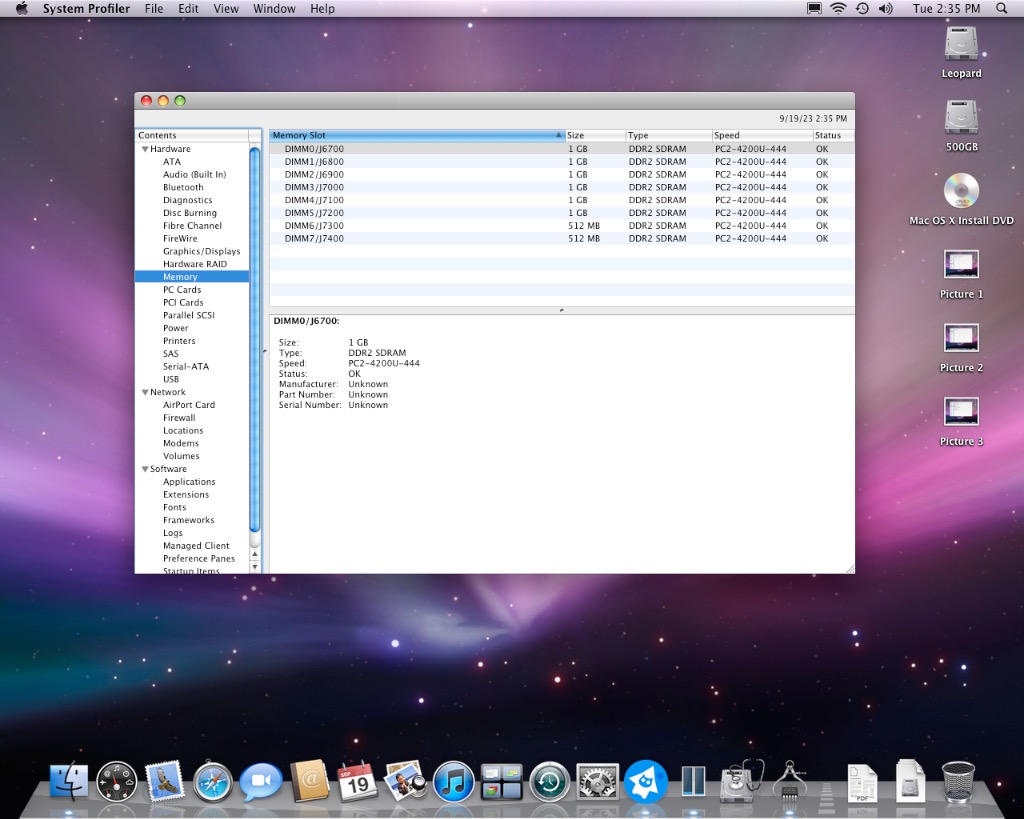
Task: Open the 500GB drive on desktop
Action: 961,118
